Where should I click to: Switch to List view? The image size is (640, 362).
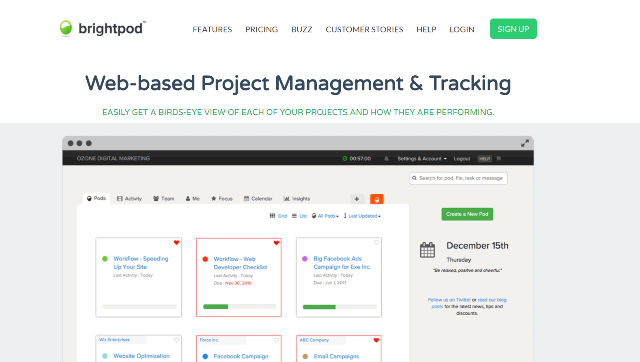(300, 216)
